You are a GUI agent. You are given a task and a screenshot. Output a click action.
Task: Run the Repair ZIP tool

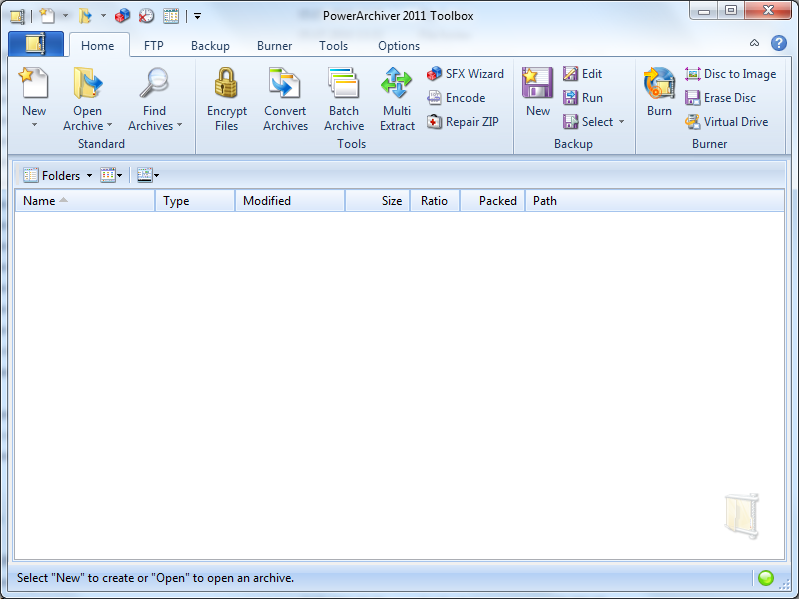pos(463,122)
